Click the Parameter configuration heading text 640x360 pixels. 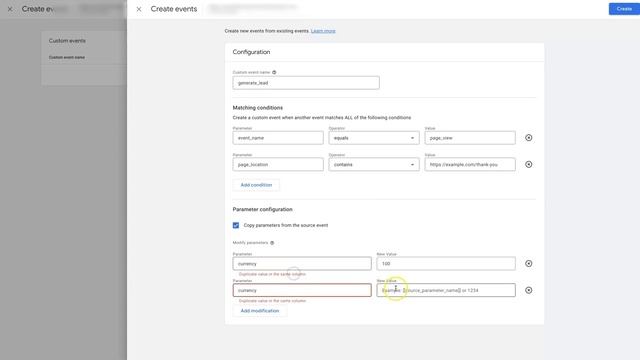coord(262,209)
